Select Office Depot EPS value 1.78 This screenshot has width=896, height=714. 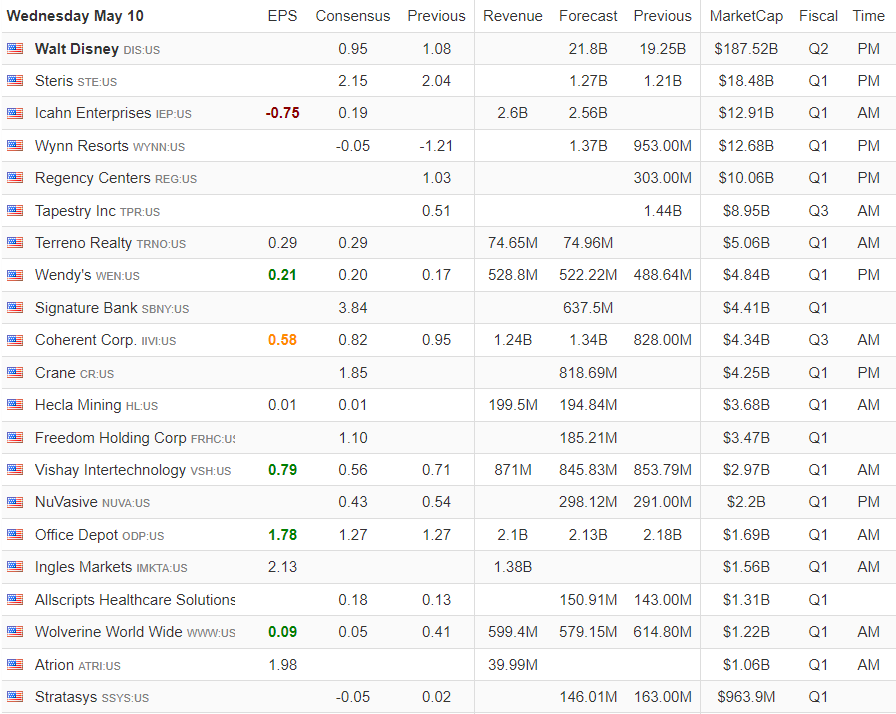282,535
